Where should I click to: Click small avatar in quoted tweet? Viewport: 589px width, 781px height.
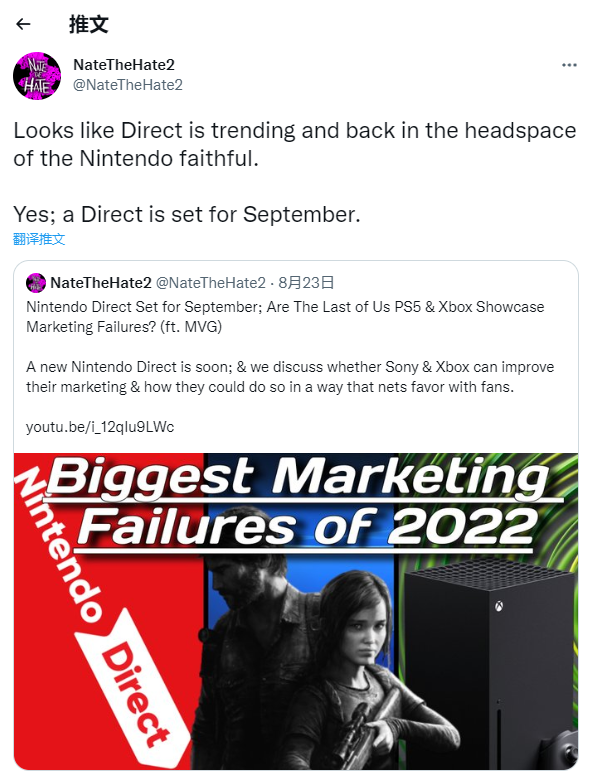[x=36, y=283]
